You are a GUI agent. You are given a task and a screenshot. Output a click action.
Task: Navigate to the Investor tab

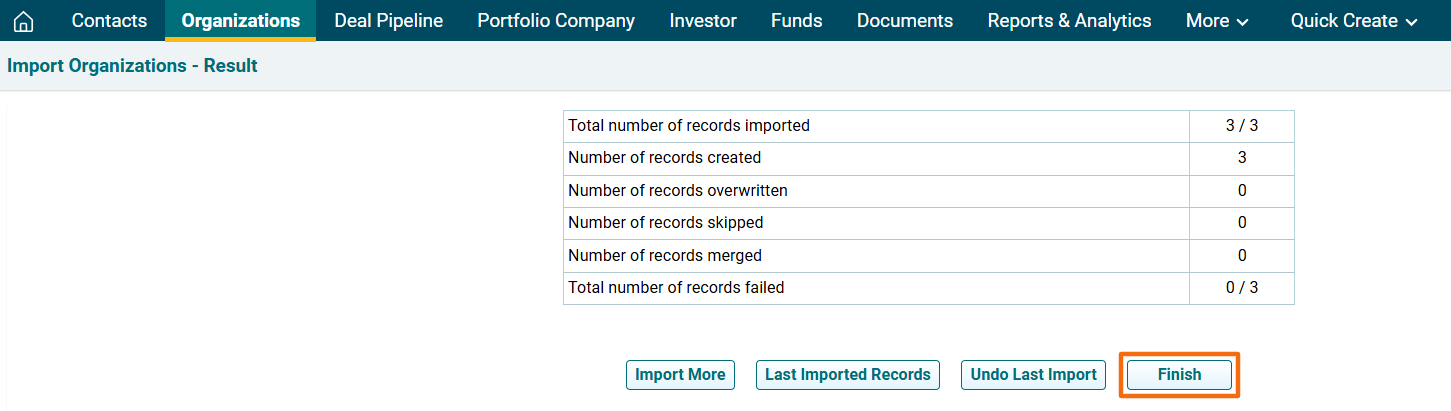(x=703, y=21)
